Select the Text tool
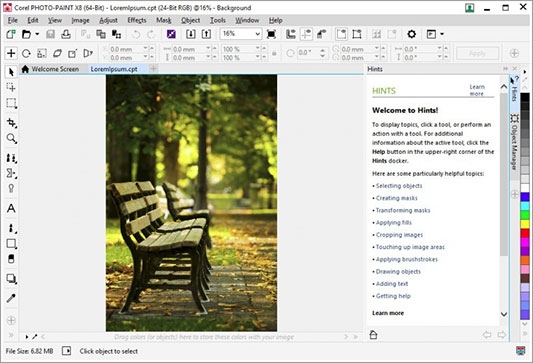 pos(11,208)
